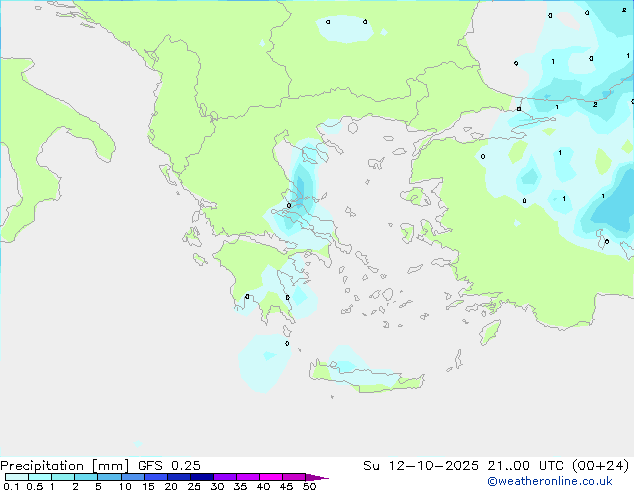Image resolution: width=634 pixels, height=490 pixels.
Task: Click the '(00+24)' forecast offset text
Action: [601, 466]
